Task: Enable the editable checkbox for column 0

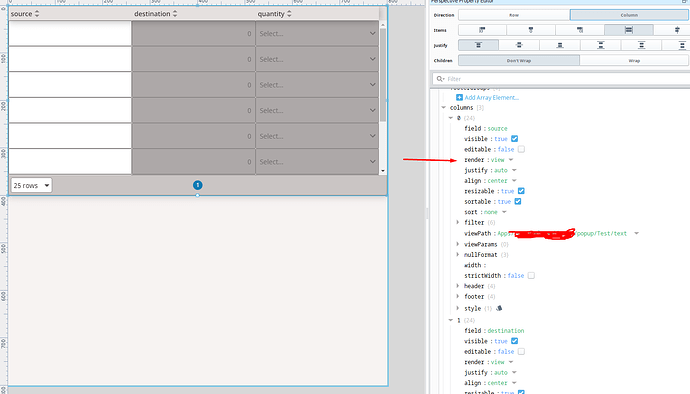Action: (521, 149)
